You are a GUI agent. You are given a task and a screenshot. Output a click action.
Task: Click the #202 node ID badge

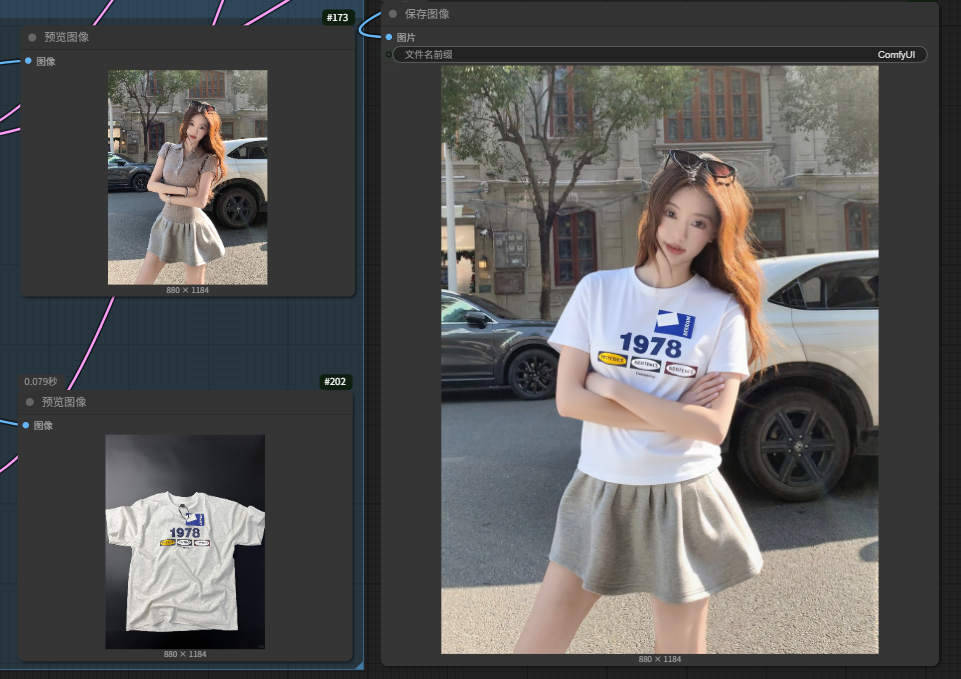pos(336,382)
